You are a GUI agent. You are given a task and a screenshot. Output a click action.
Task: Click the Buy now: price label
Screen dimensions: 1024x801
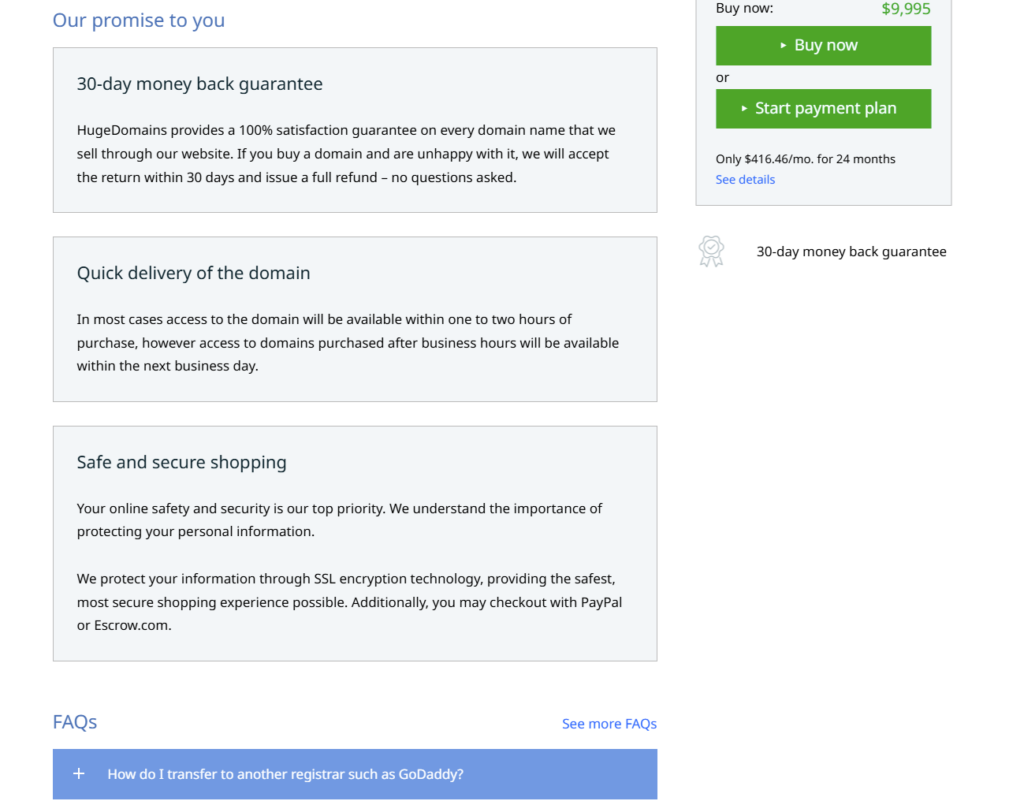(x=744, y=8)
